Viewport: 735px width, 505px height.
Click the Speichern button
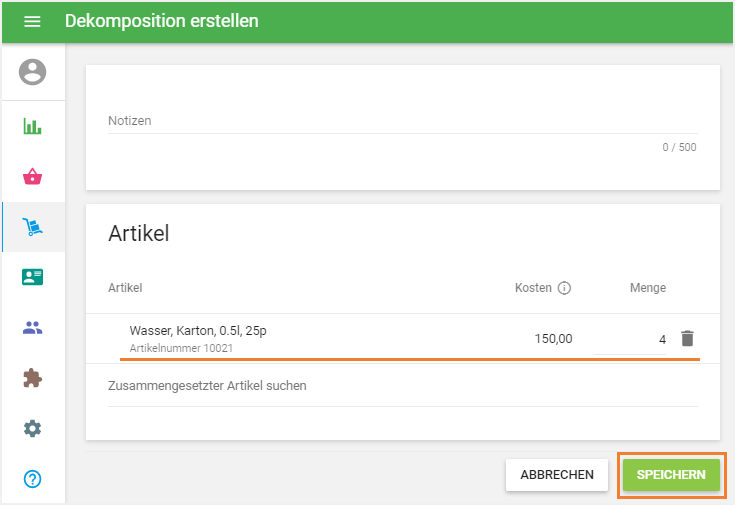point(671,475)
